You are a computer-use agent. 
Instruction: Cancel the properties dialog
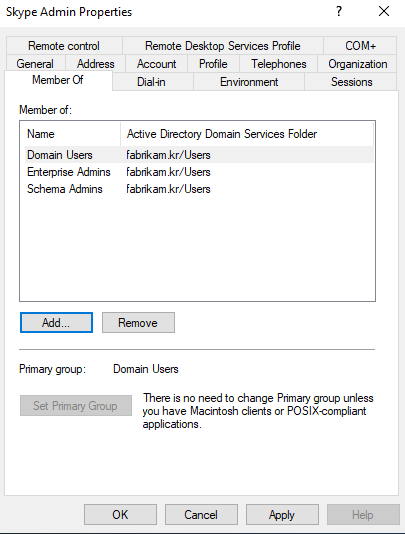201,515
